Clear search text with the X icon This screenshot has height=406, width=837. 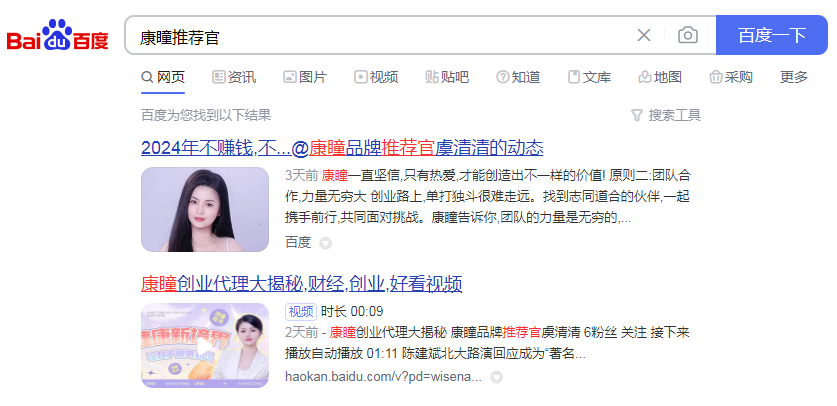point(644,35)
